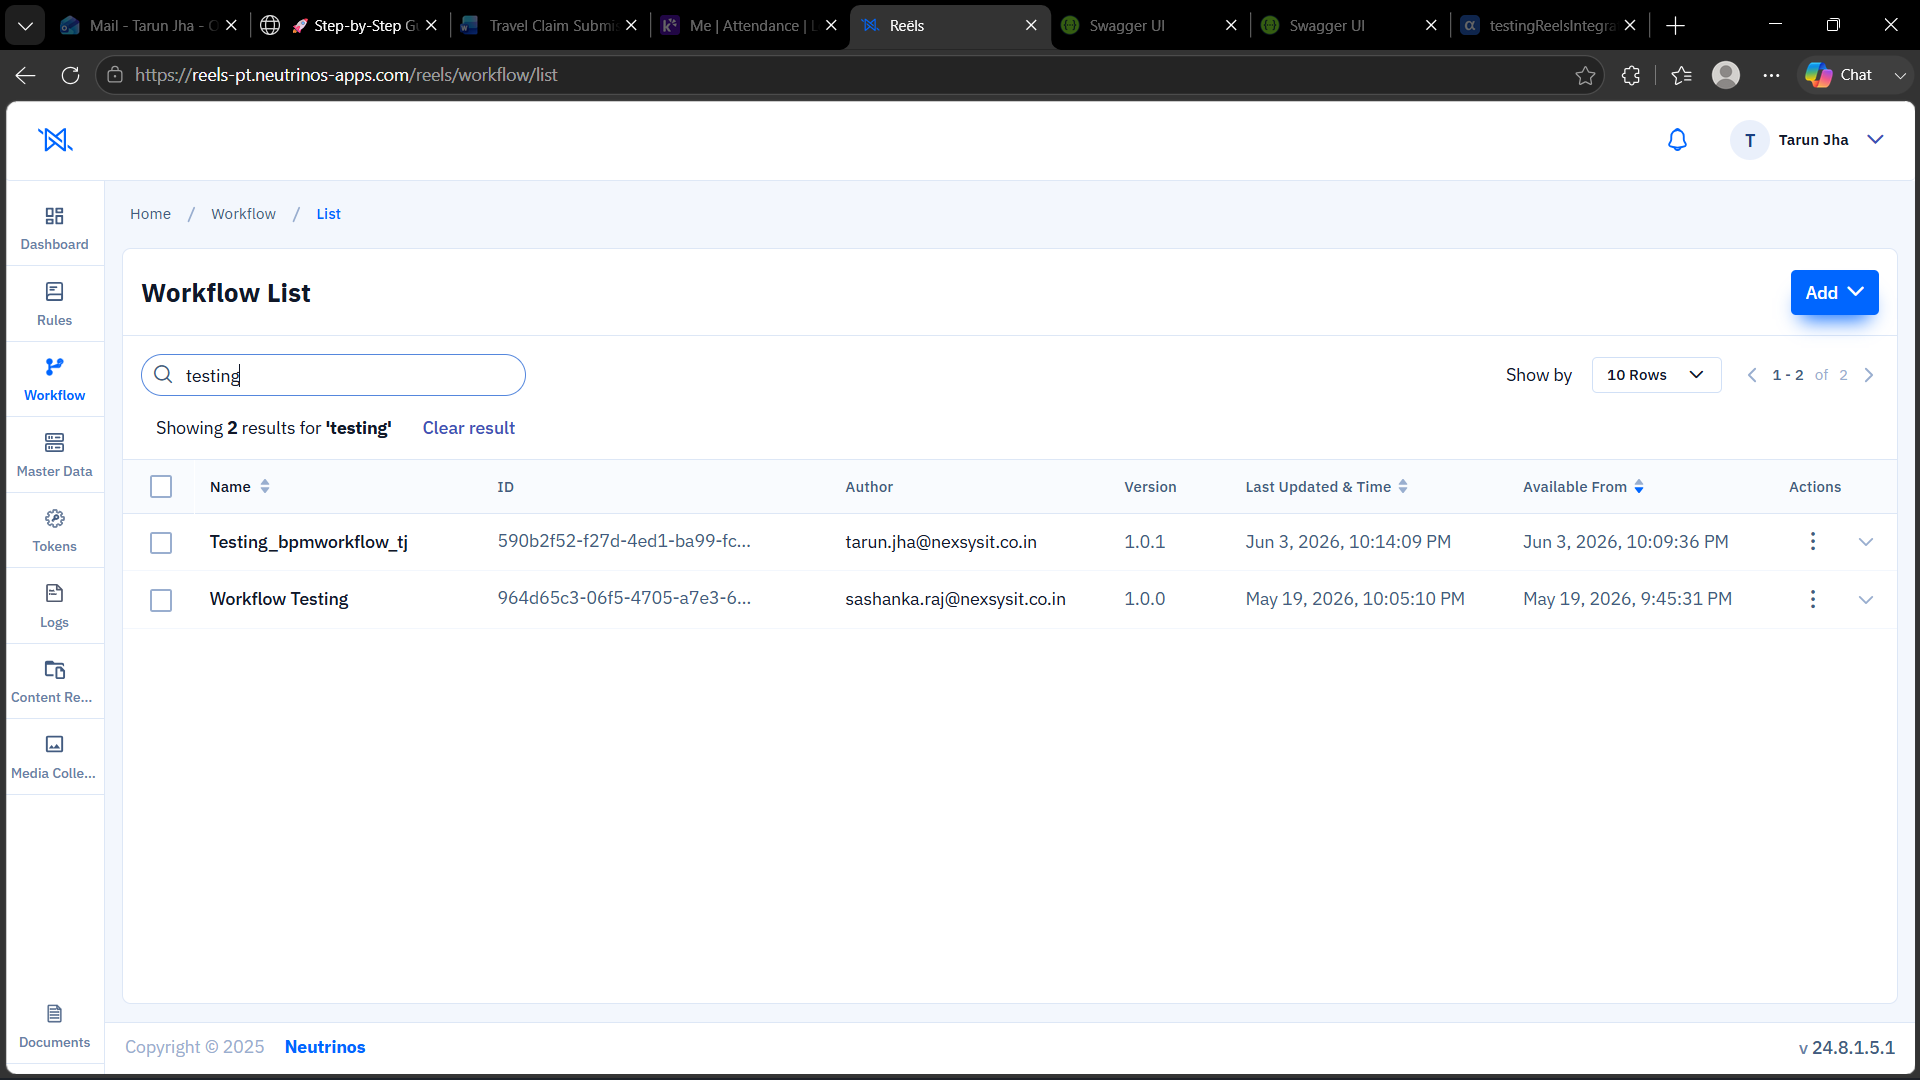Sort by Name column arrows
Image resolution: width=1920 pixels, height=1080 pixels.
pyautogui.click(x=264, y=486)
